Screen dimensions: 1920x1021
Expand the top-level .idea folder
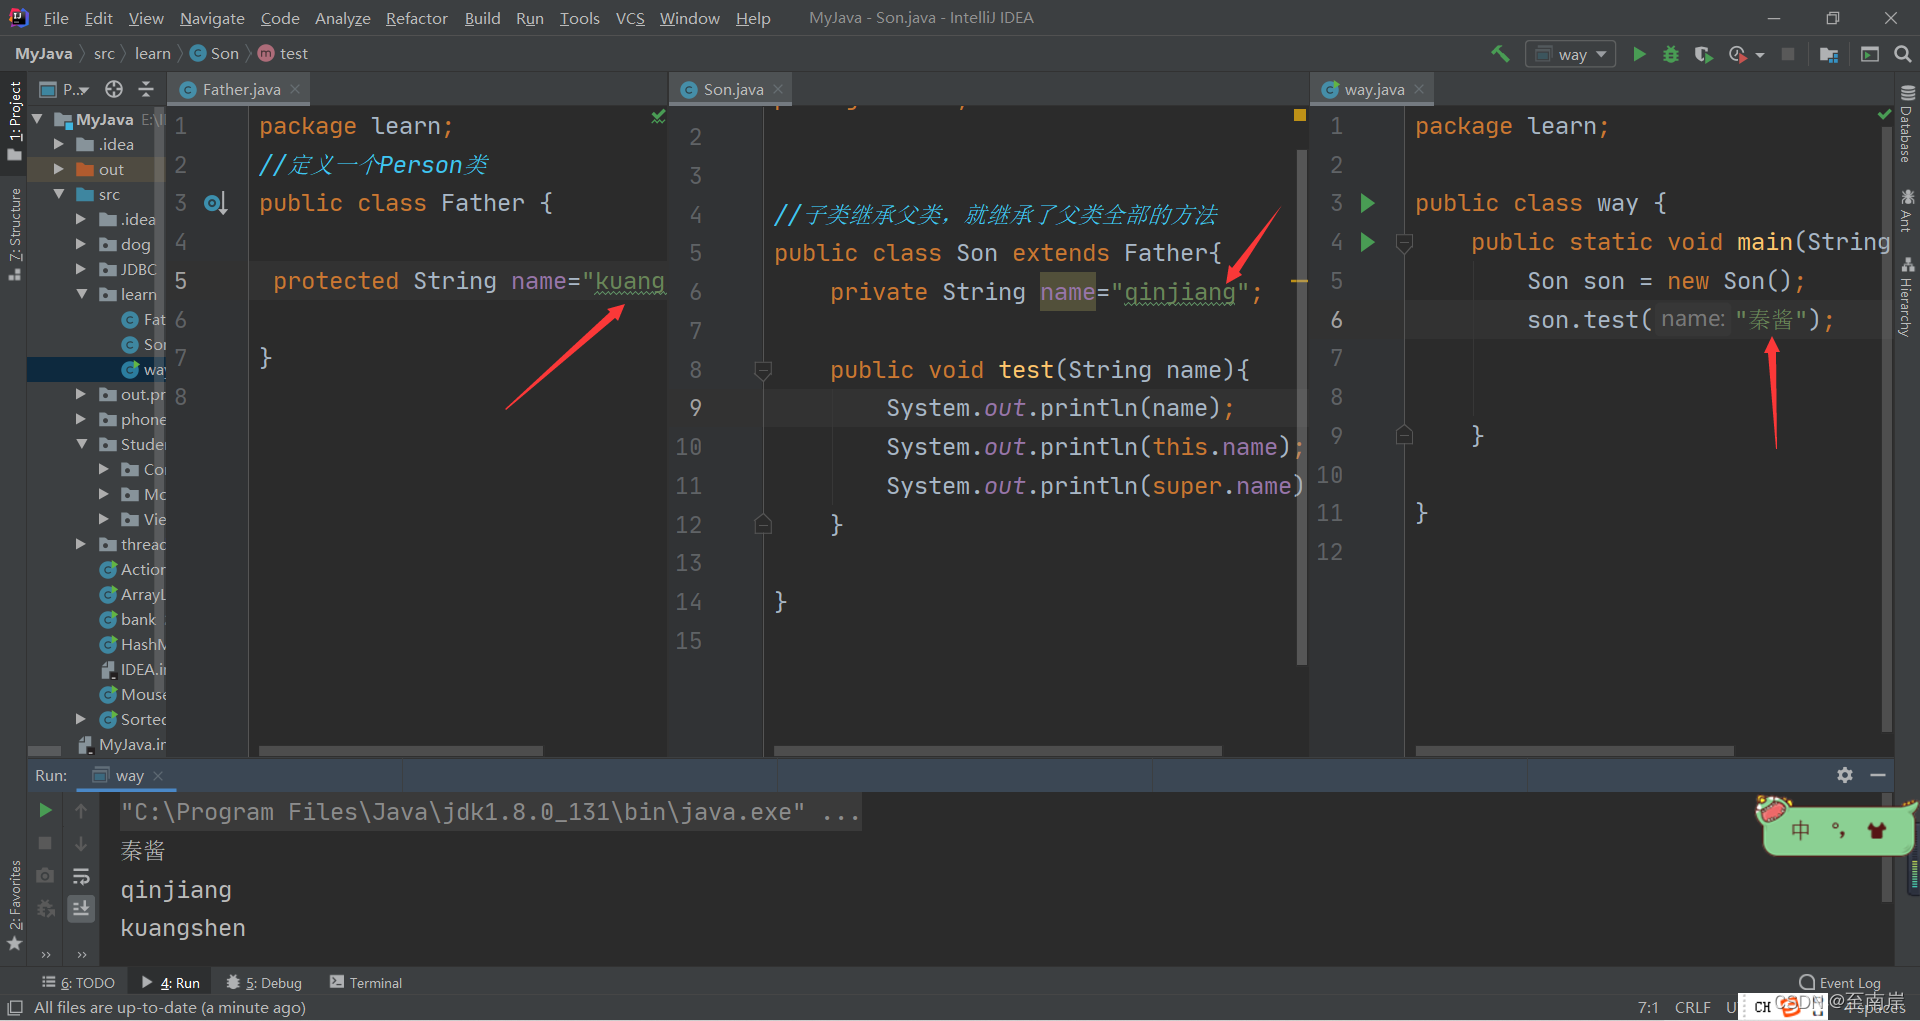coord(59,144)
